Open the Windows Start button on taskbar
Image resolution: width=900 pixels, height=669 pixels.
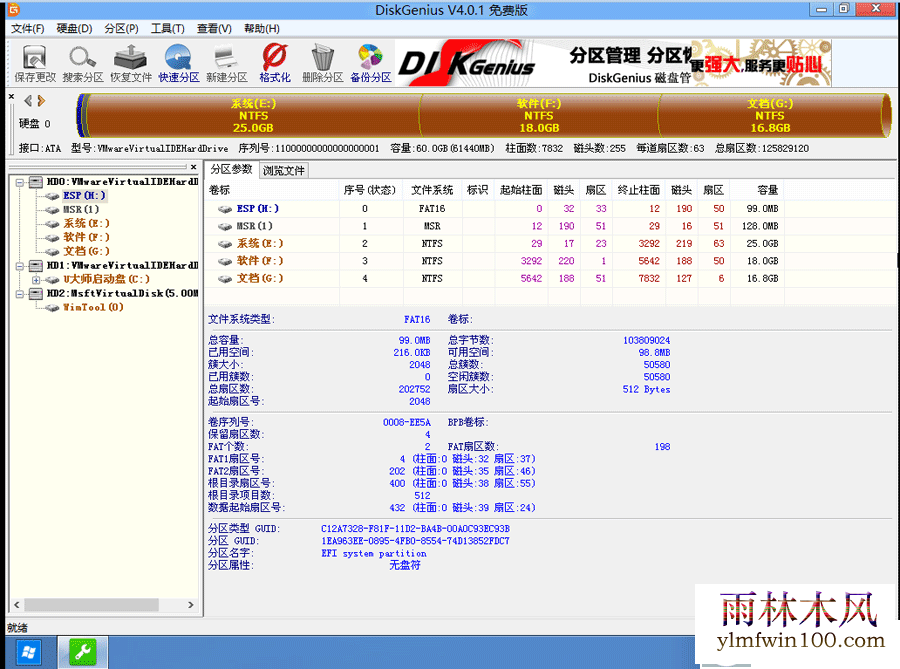point(28,652)
